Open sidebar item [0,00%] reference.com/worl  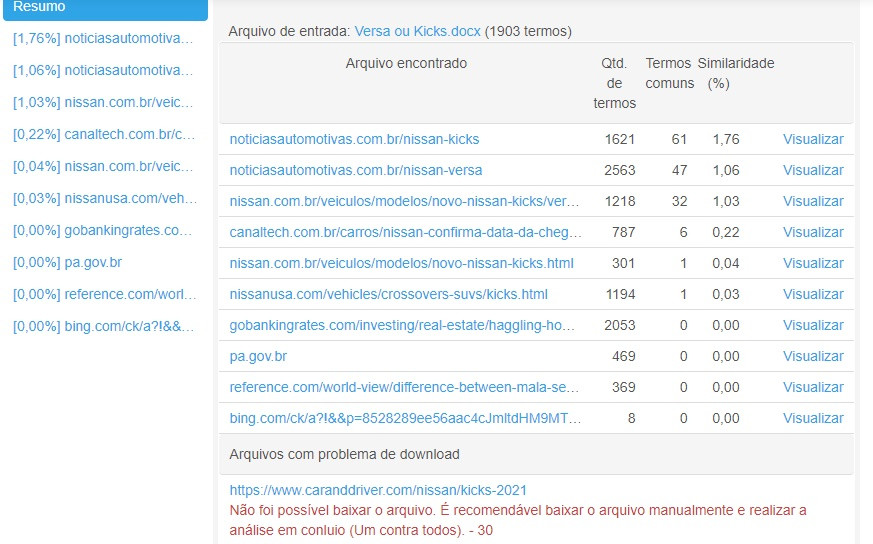tap(105, 295)
